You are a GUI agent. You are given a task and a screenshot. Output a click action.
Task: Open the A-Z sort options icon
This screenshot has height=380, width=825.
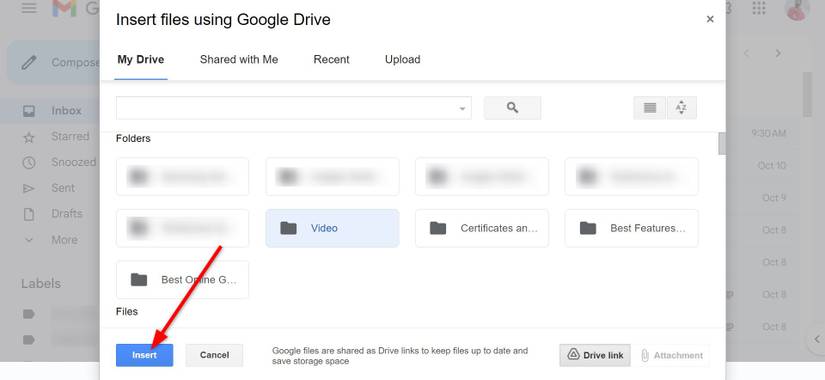coord(681,108)
